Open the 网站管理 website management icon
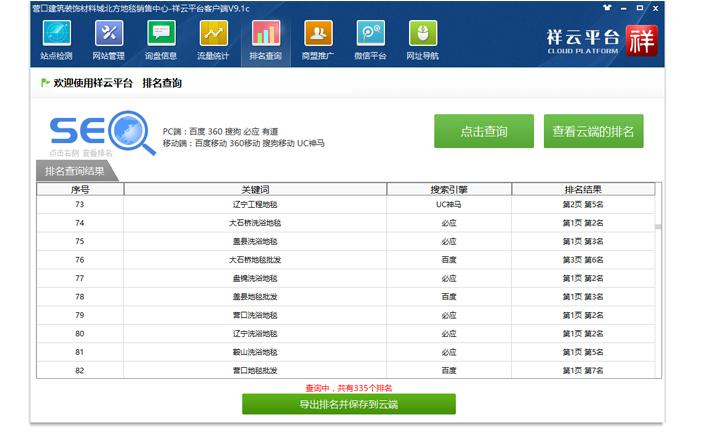This screenshot has width=705, height=432. (108, 40)
